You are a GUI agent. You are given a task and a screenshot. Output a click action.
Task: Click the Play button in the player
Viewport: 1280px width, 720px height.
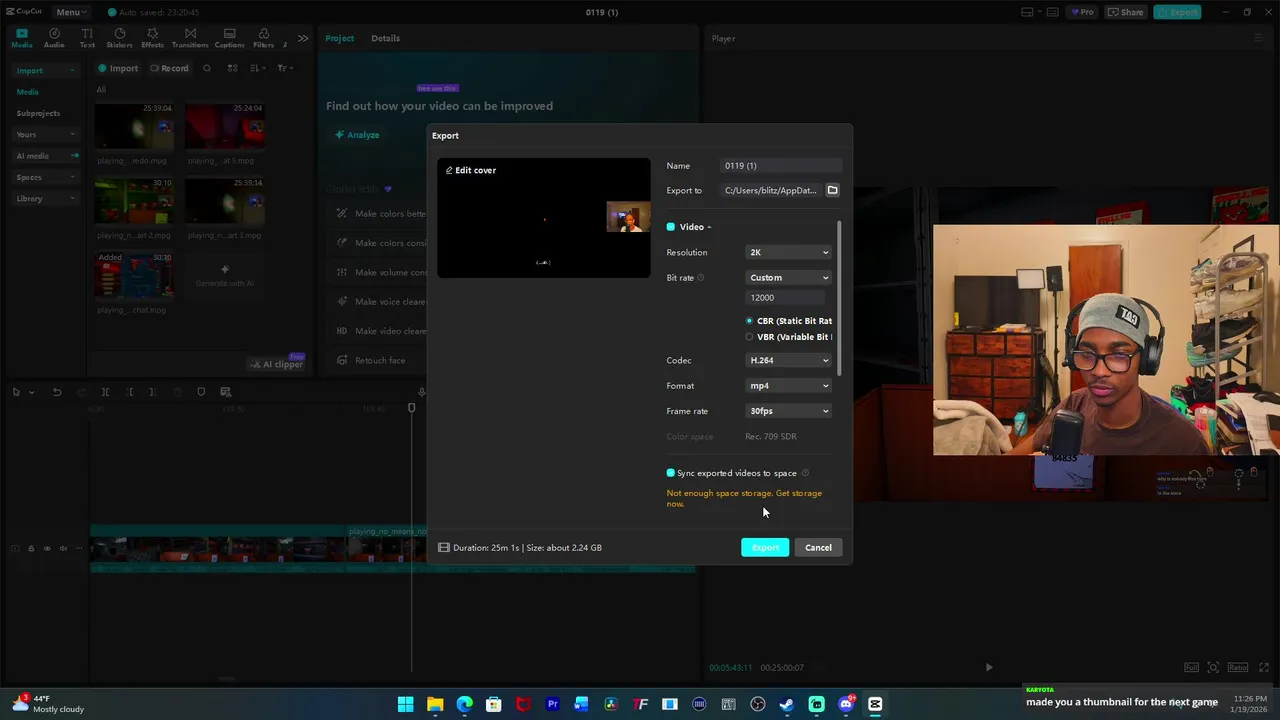(989, 667)
